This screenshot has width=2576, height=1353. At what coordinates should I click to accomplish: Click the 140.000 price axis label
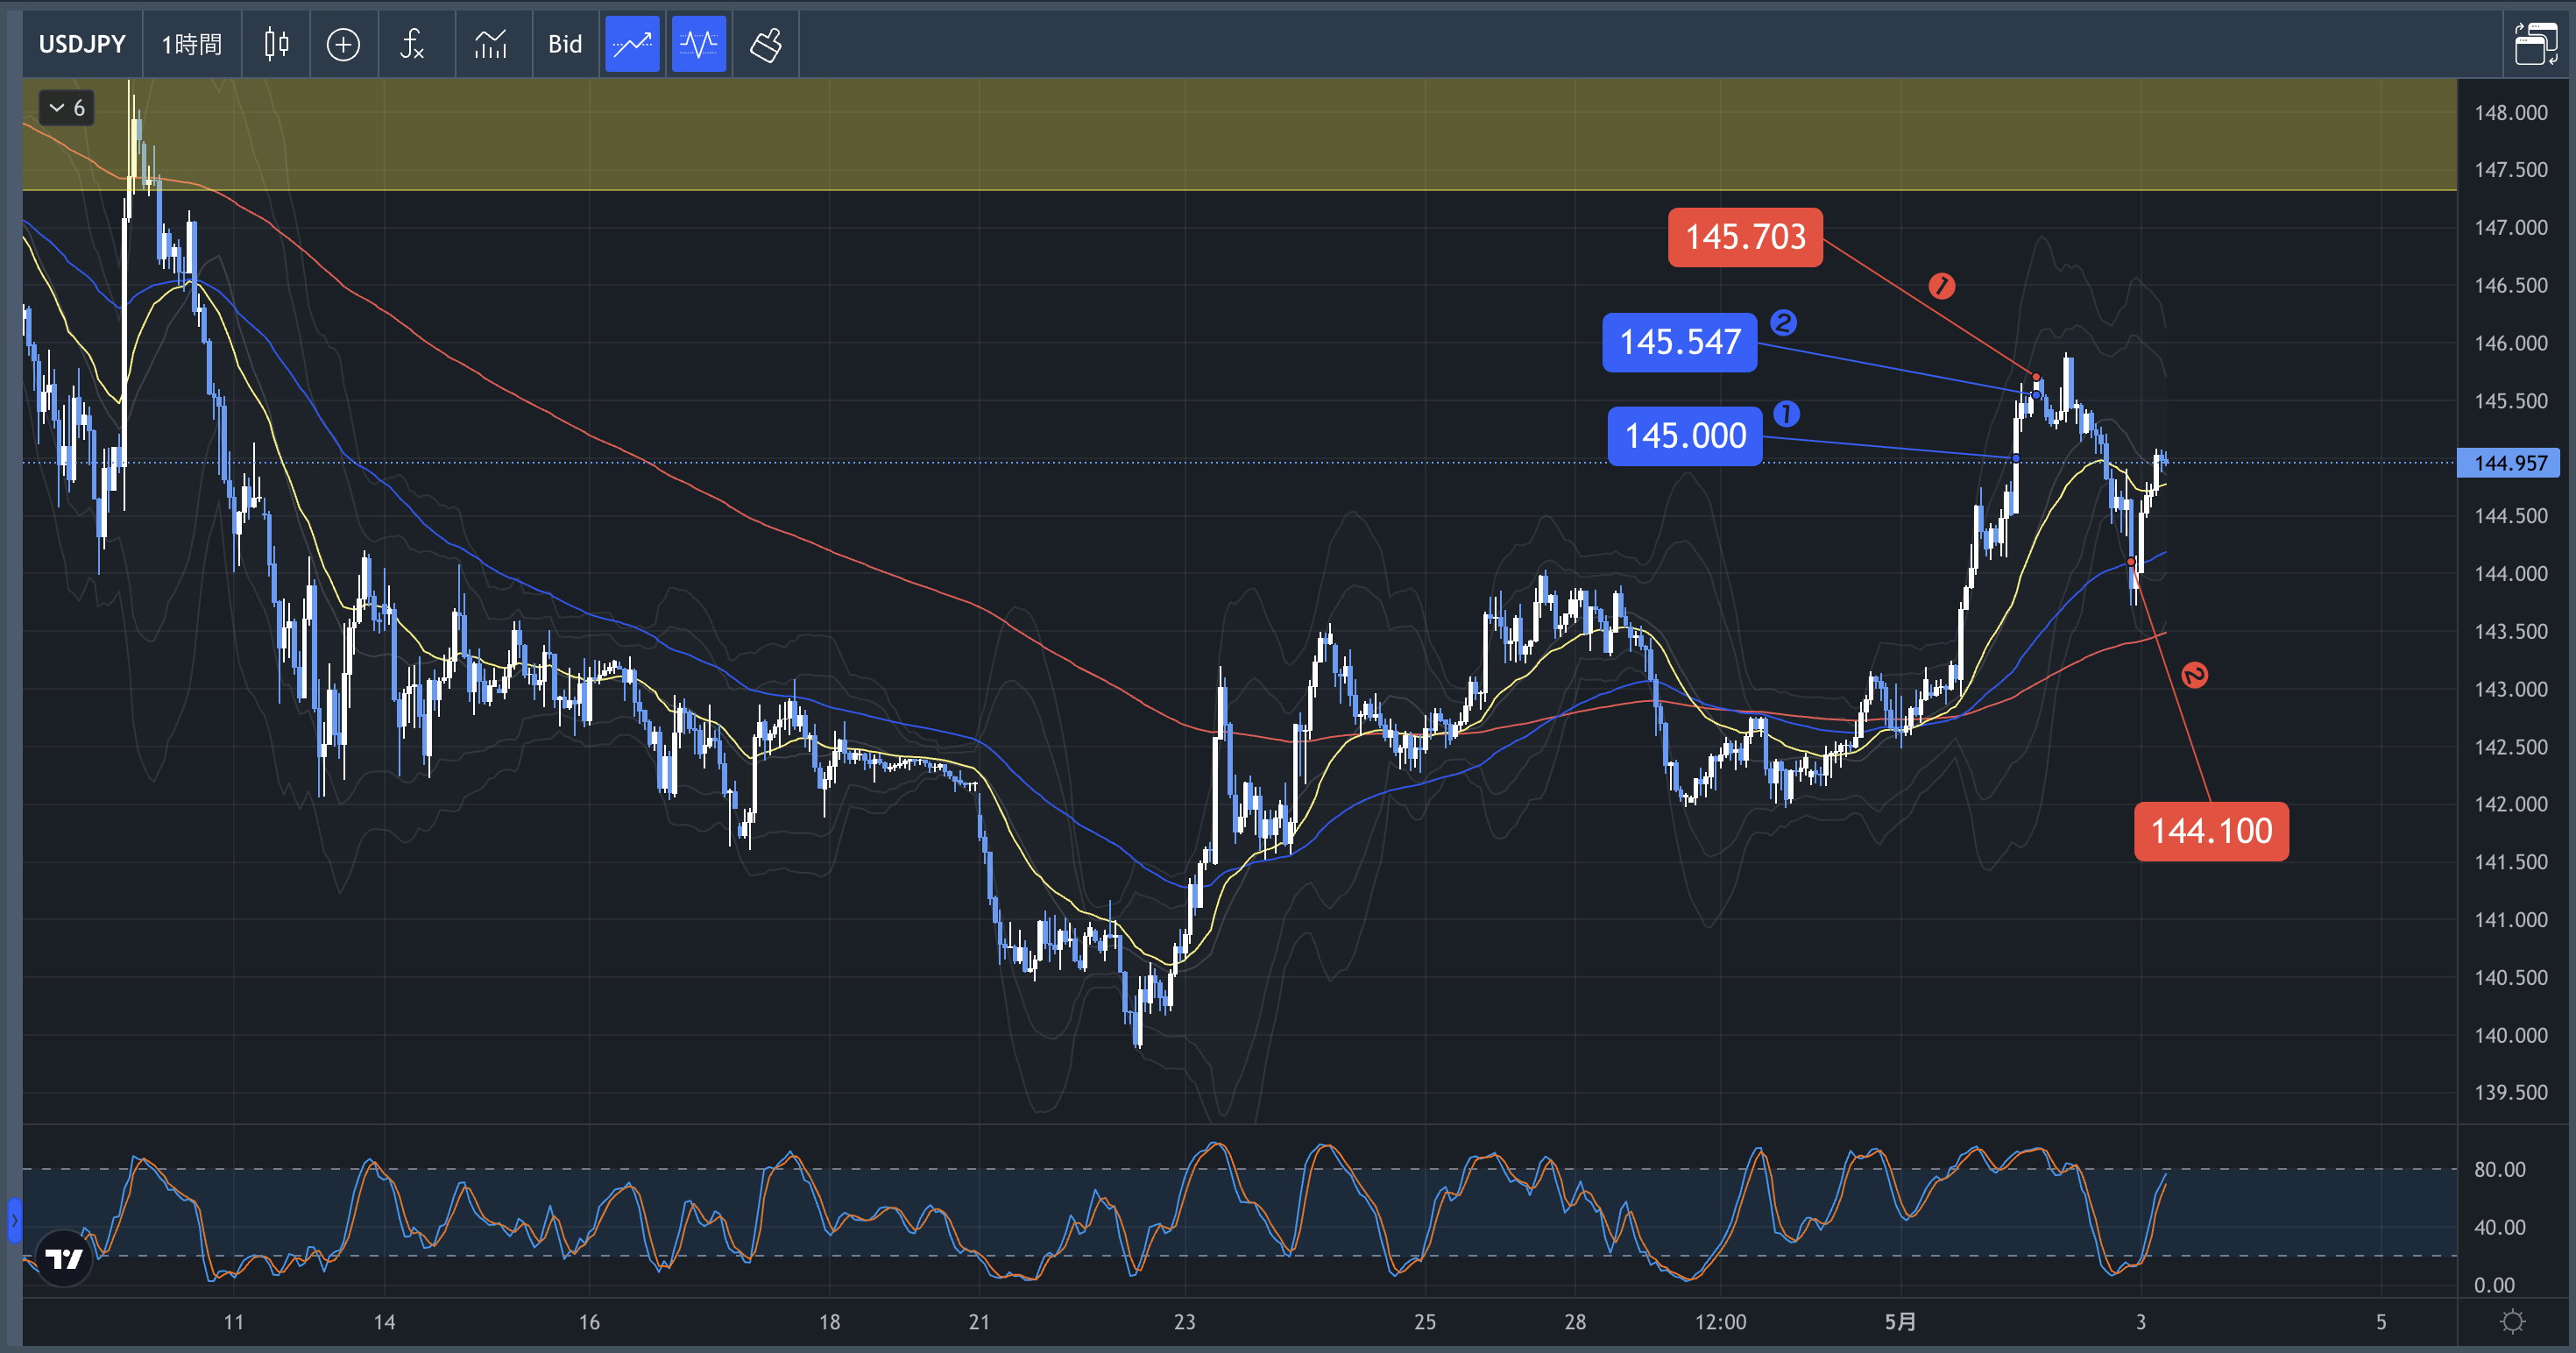(x=2510, y=1035)
